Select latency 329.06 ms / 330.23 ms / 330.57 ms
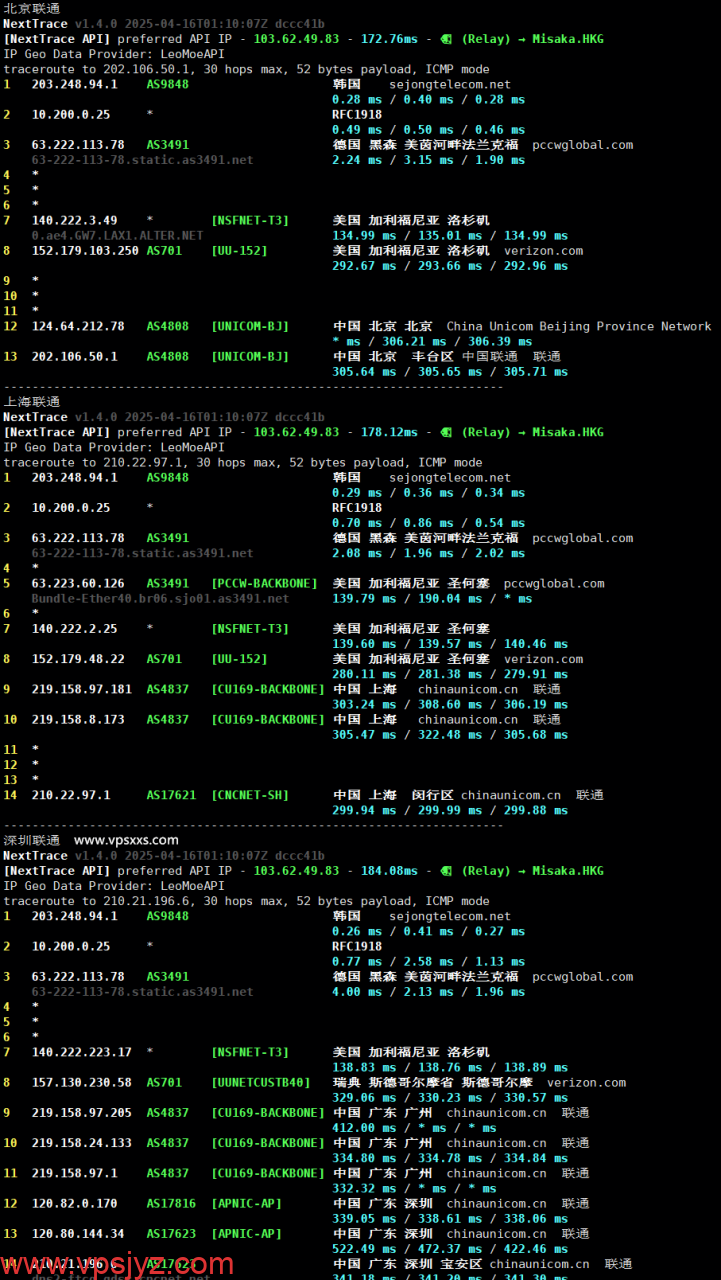This screenshot has height=1280, width=721. coord(450,1097)
